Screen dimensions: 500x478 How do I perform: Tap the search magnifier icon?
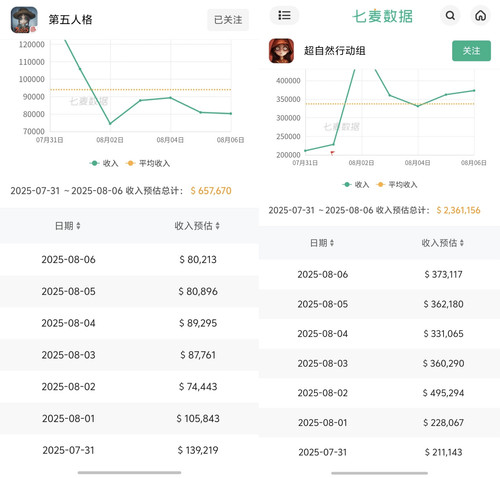click(x=450, y=16)
